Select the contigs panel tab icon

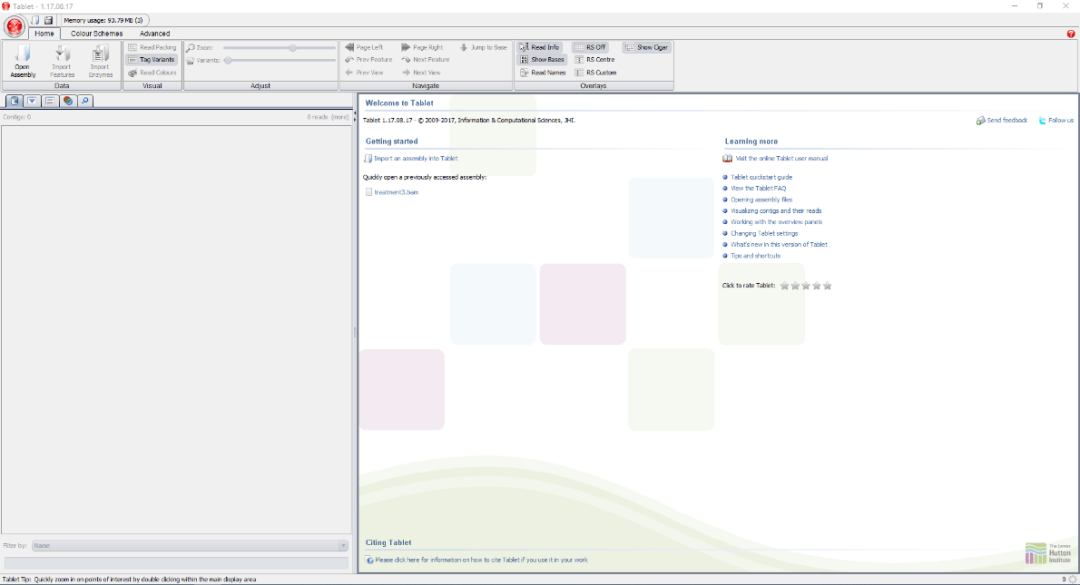tap(14, 101)
